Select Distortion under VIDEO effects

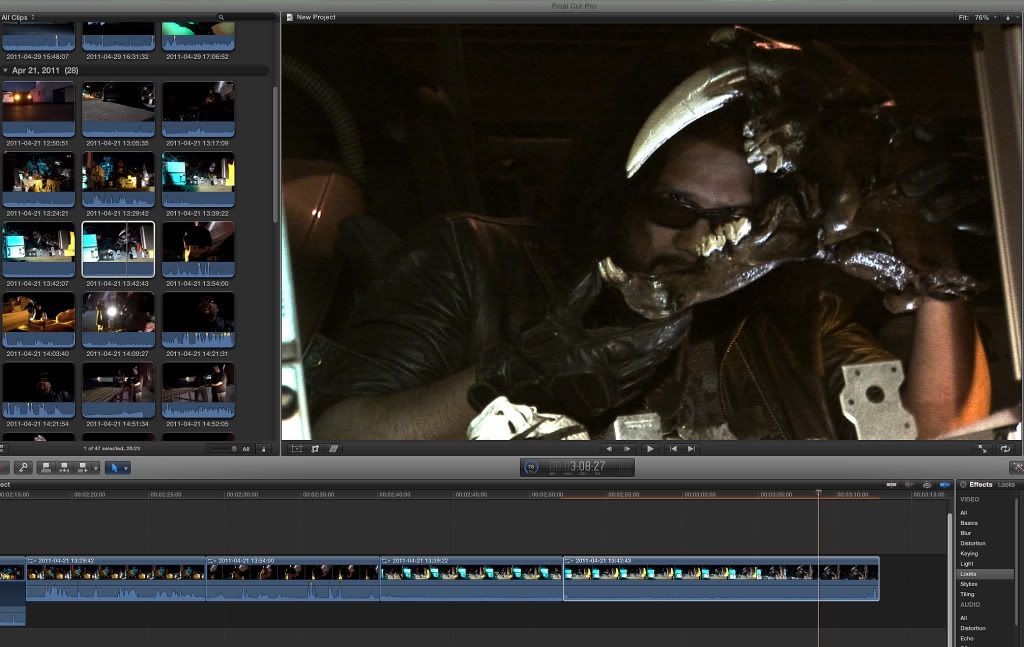[973, 543]
